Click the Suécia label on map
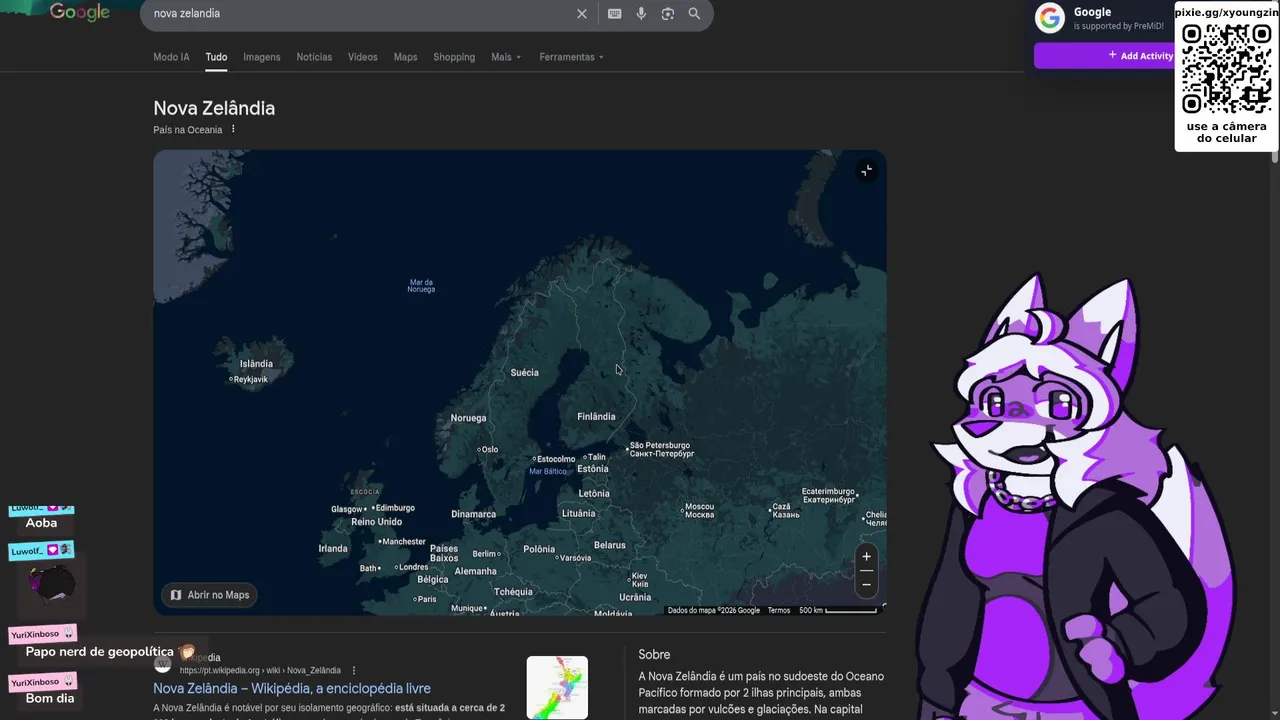Screen dimensions: 1280x720 click(524, 373)
